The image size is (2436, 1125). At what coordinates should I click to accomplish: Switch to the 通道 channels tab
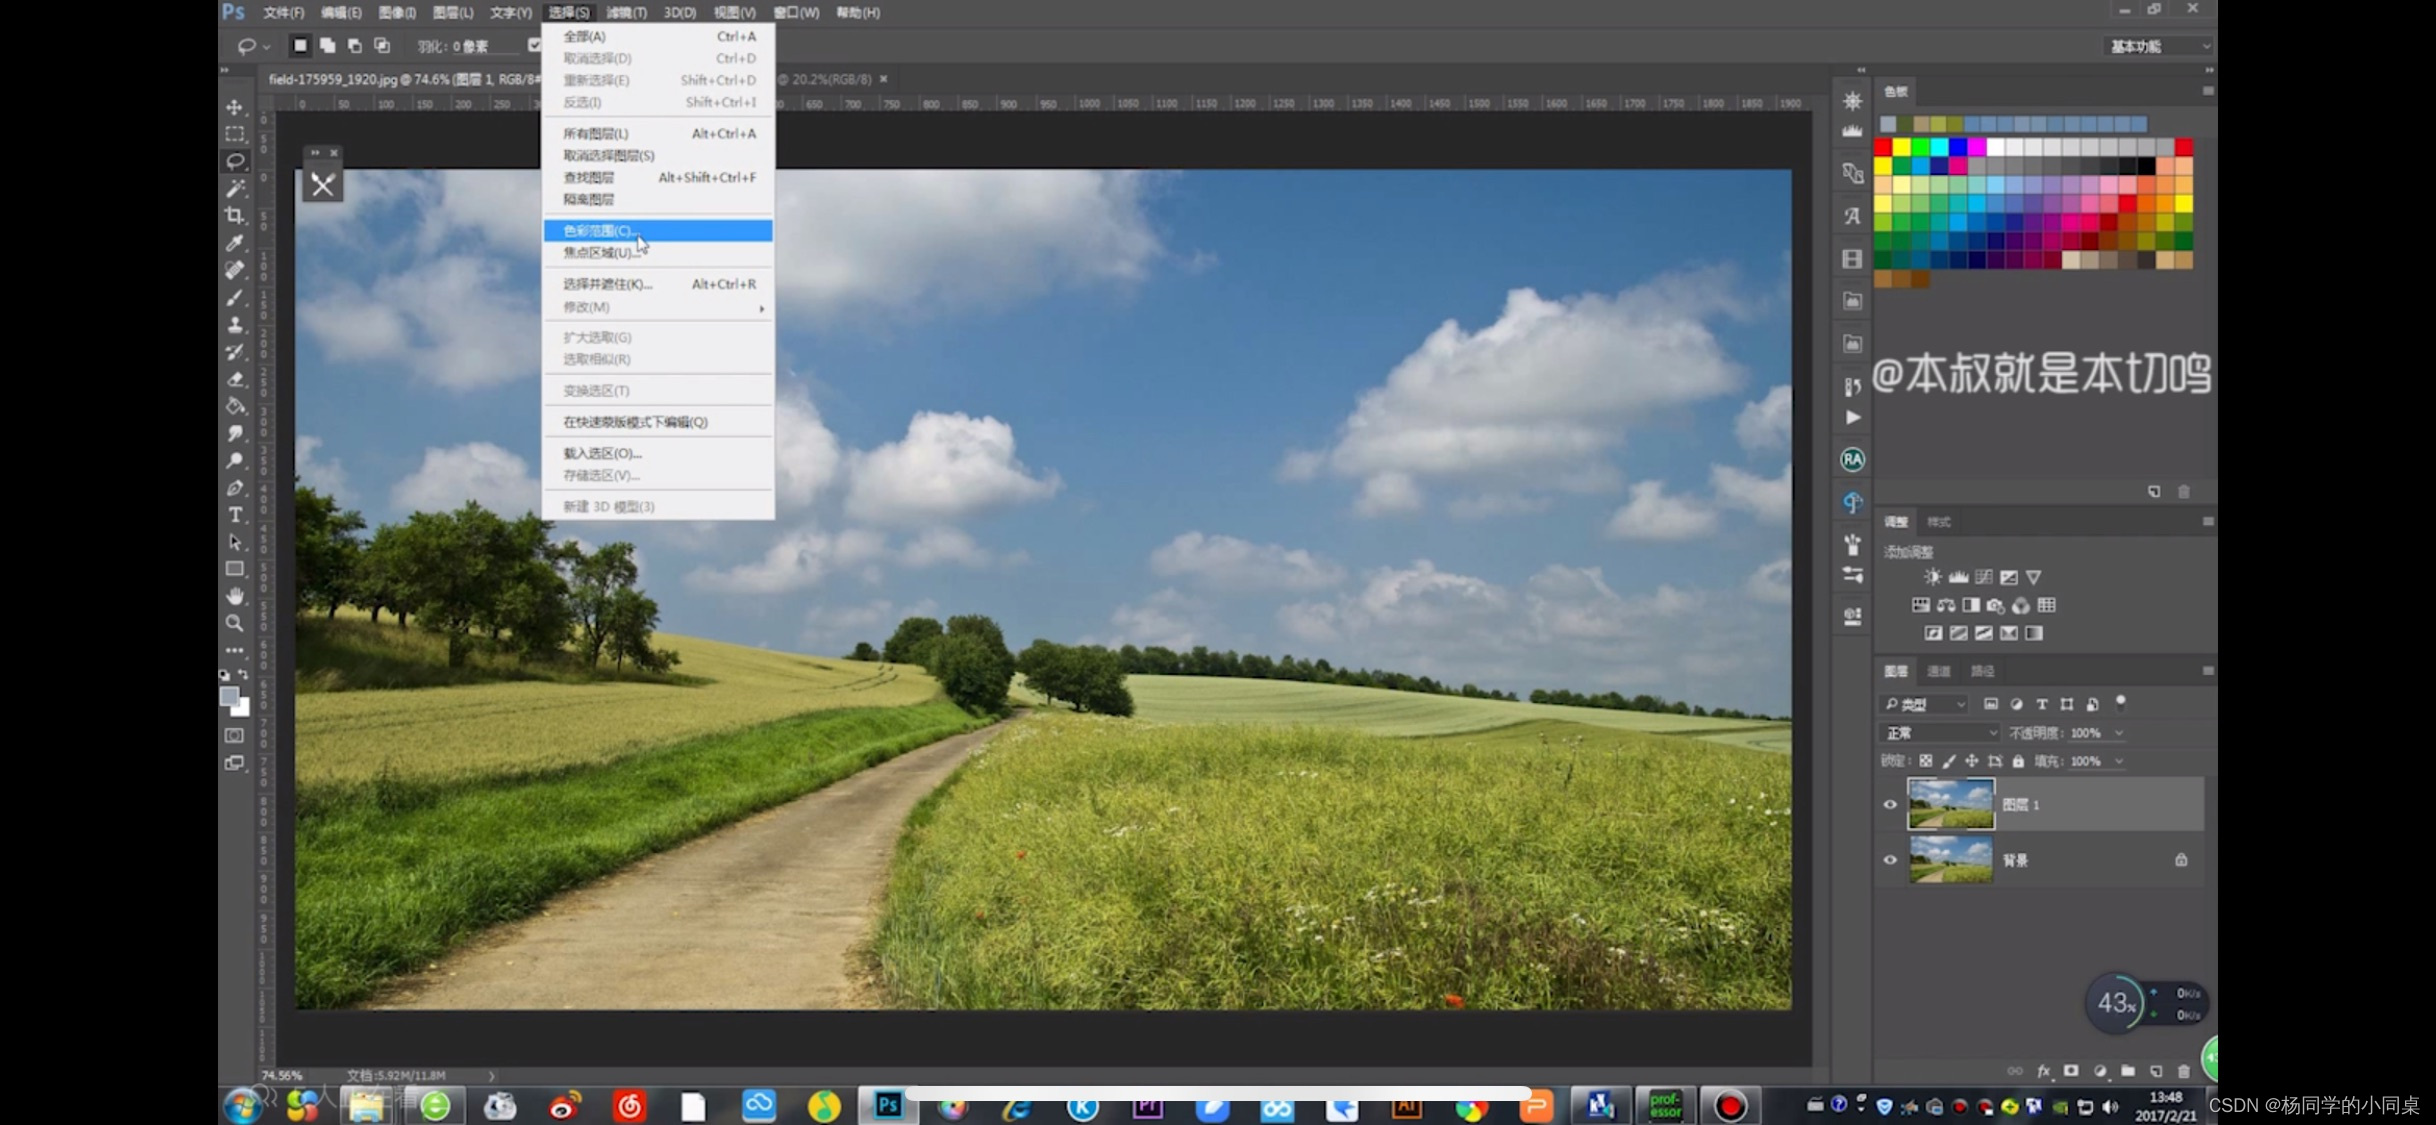coord(1939,671)
